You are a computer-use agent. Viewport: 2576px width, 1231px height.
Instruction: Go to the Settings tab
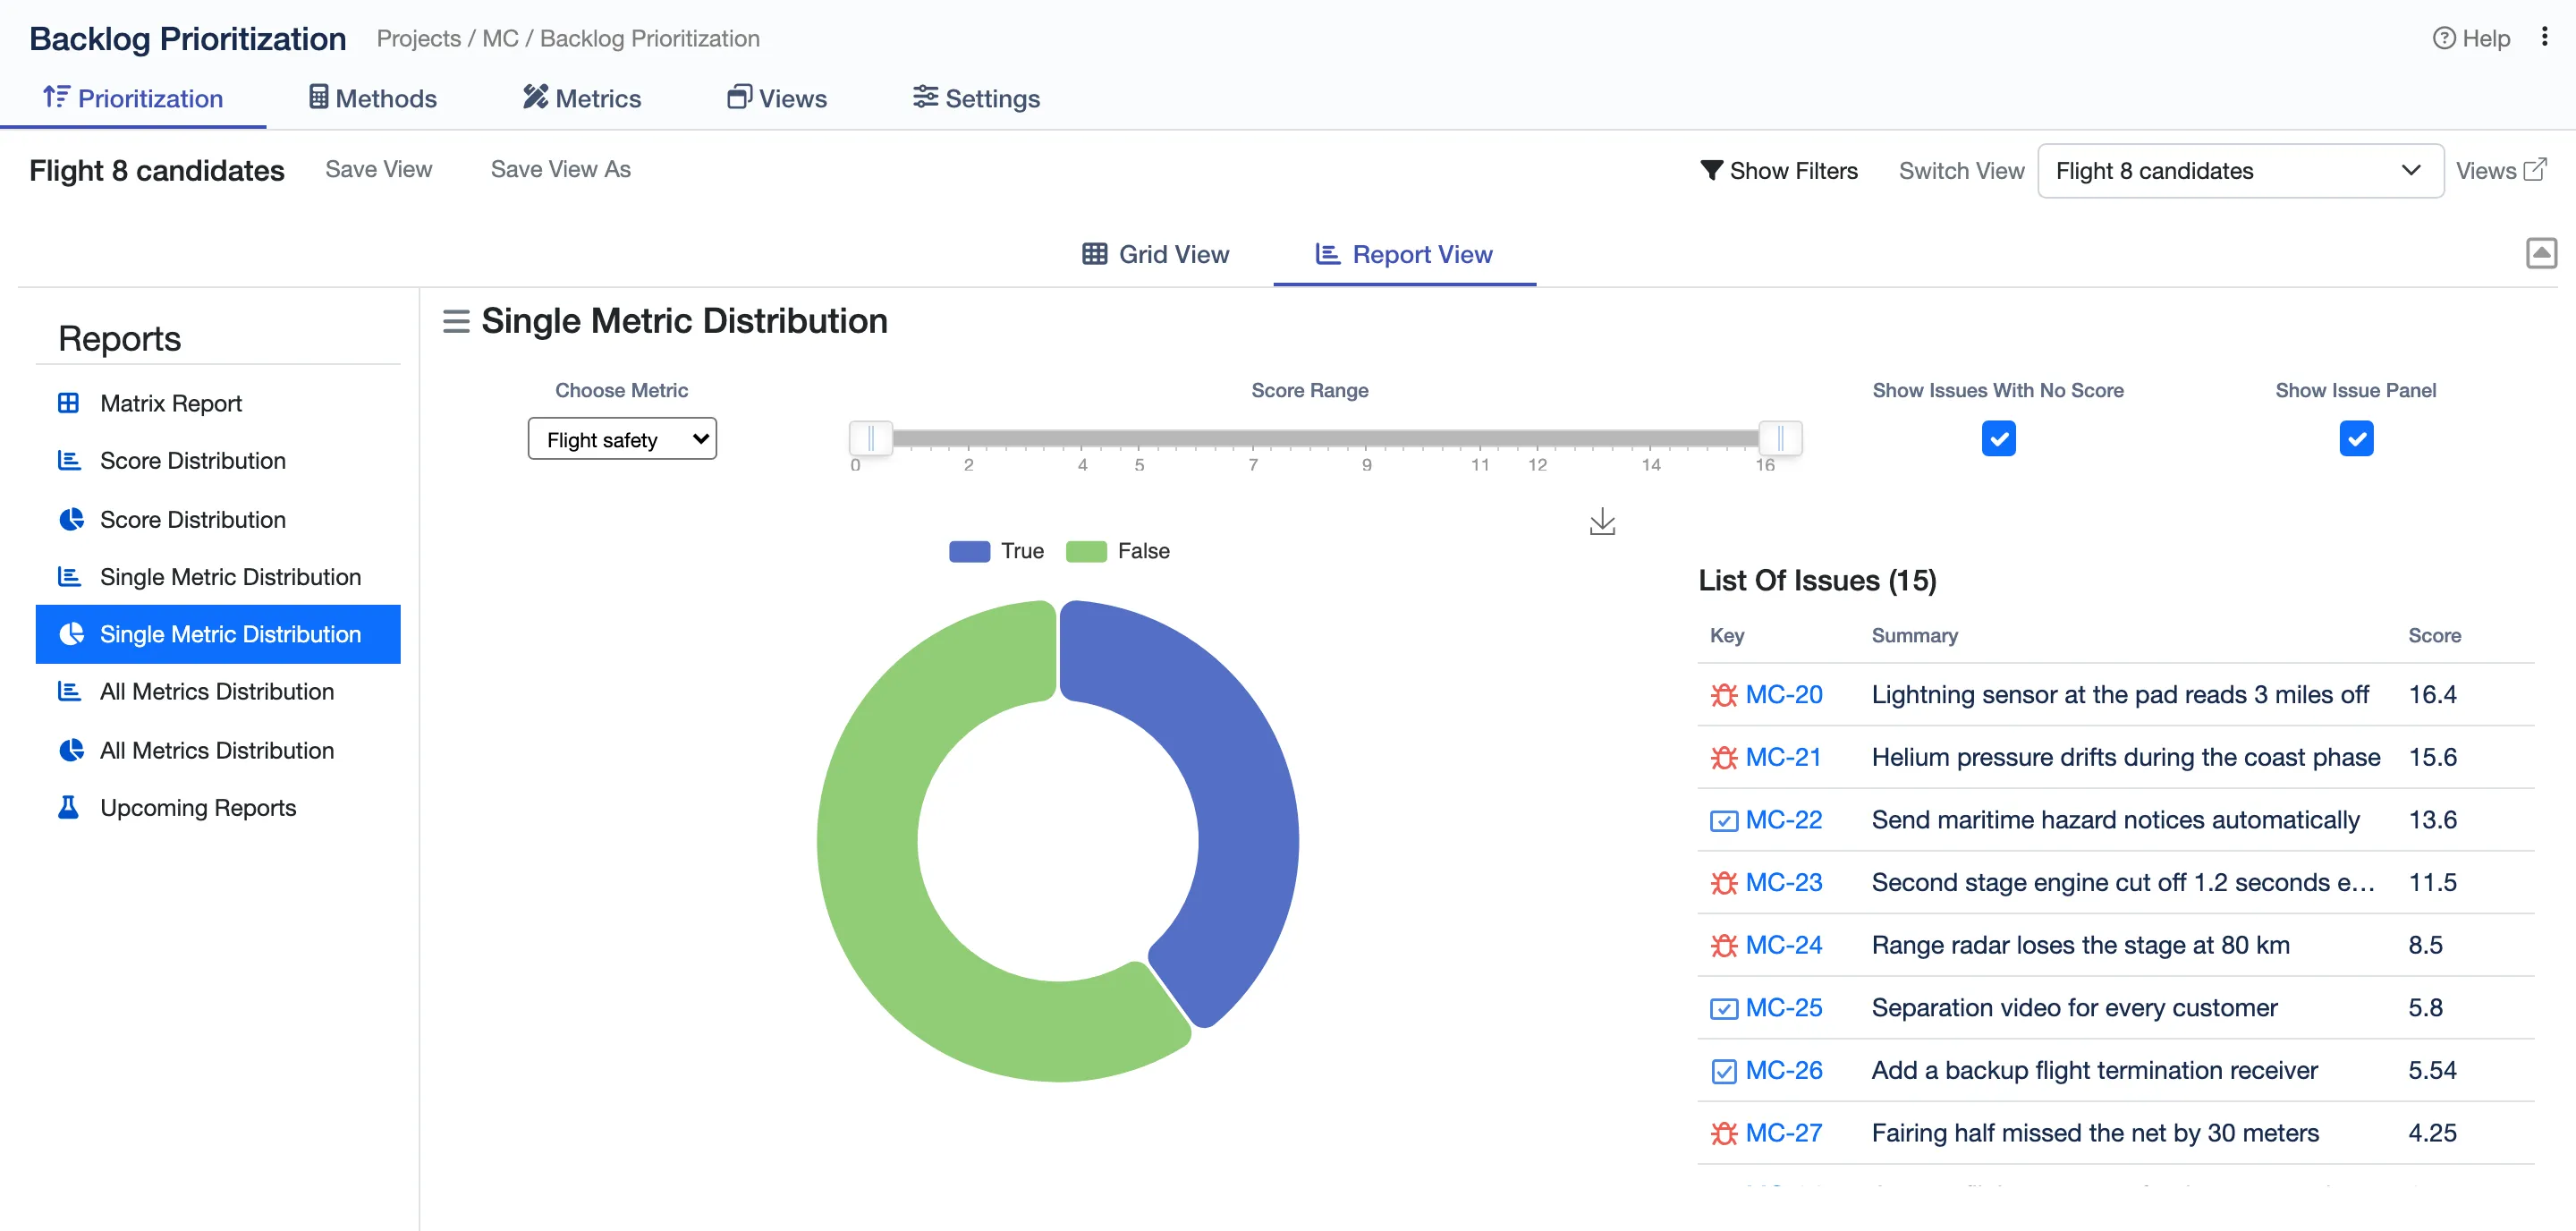click(975, 98)
